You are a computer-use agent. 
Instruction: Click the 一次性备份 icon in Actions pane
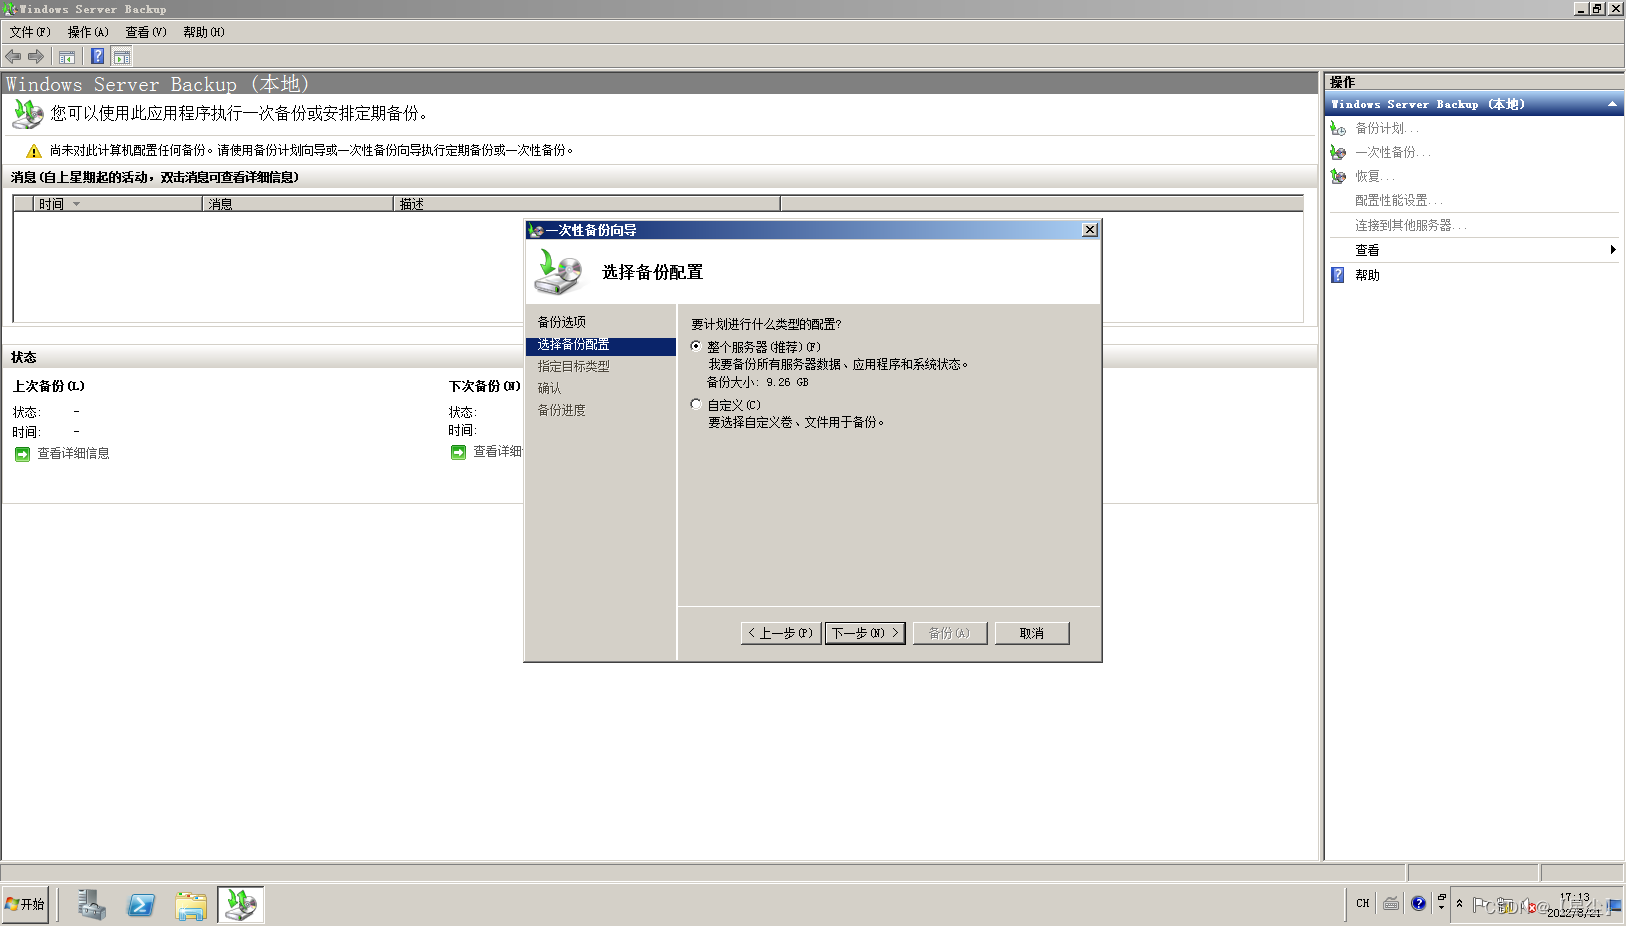pos(1338,152)
